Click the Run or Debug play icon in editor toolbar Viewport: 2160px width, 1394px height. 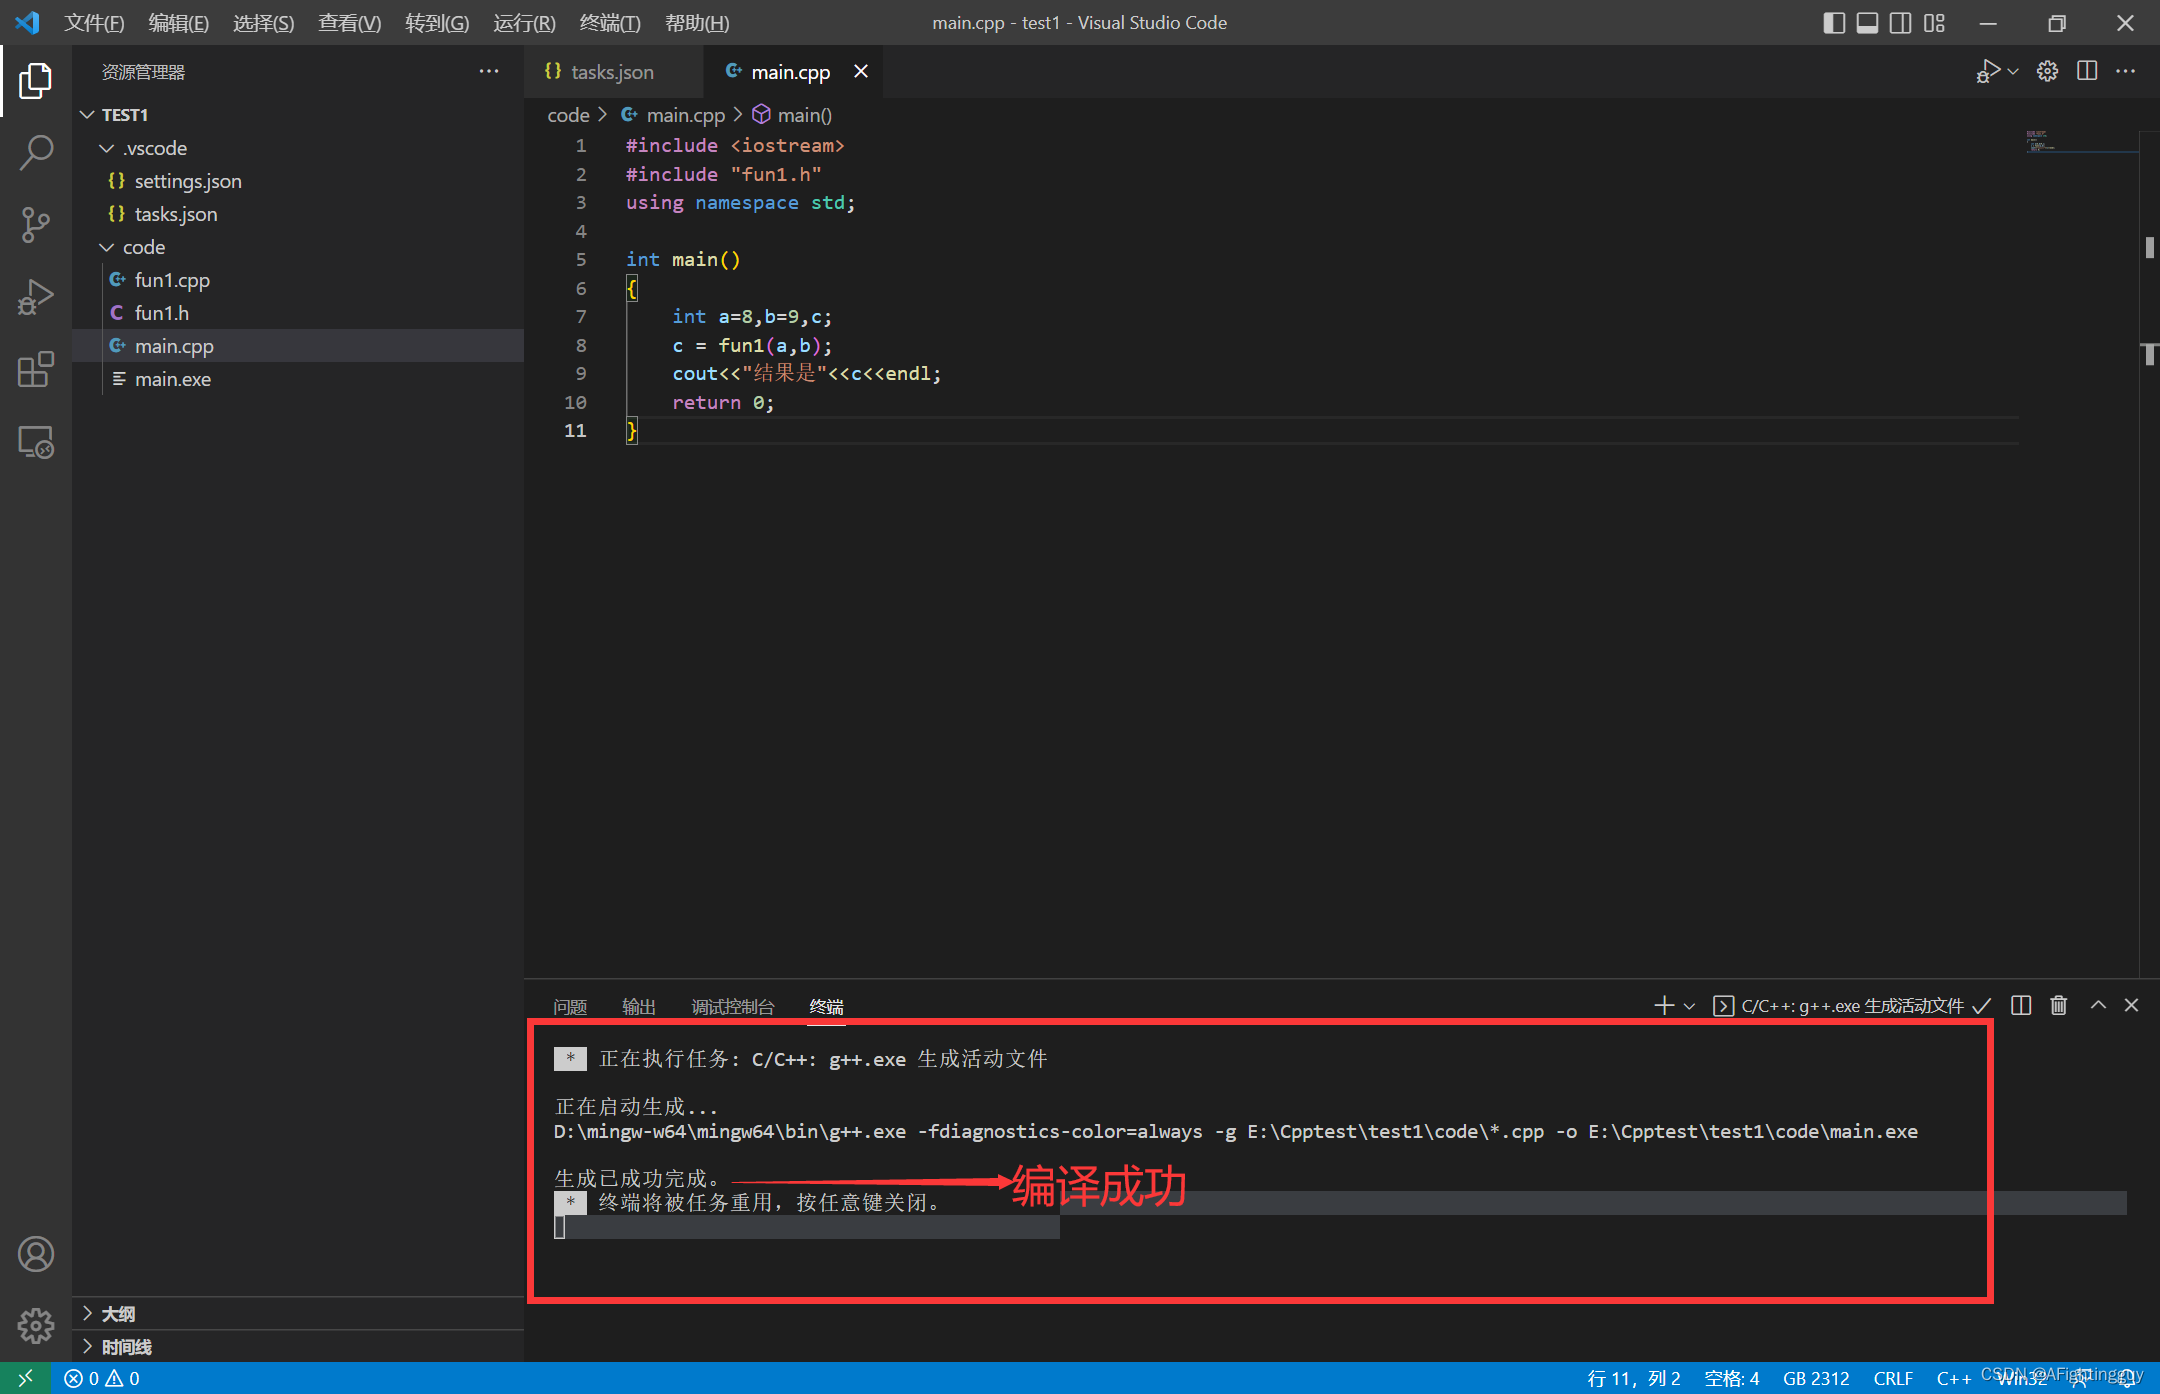tap(1988, 71)
